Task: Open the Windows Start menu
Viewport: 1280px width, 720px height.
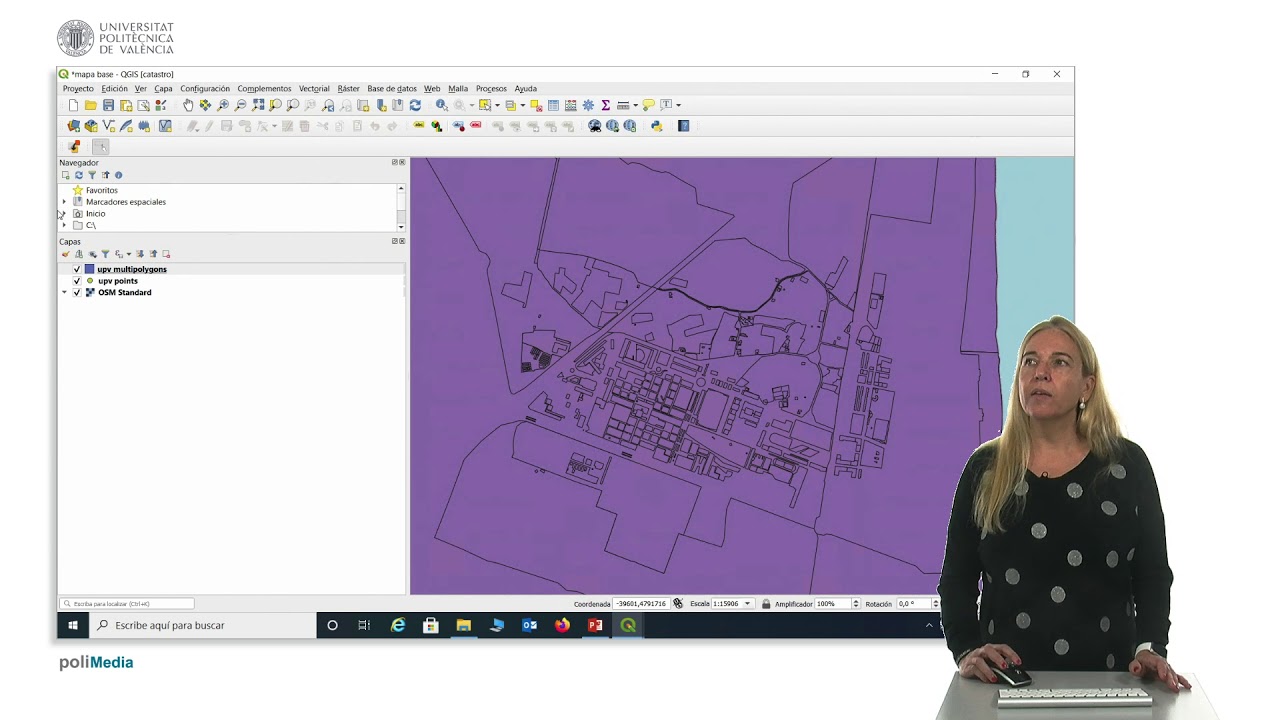Action: [73, 625]
